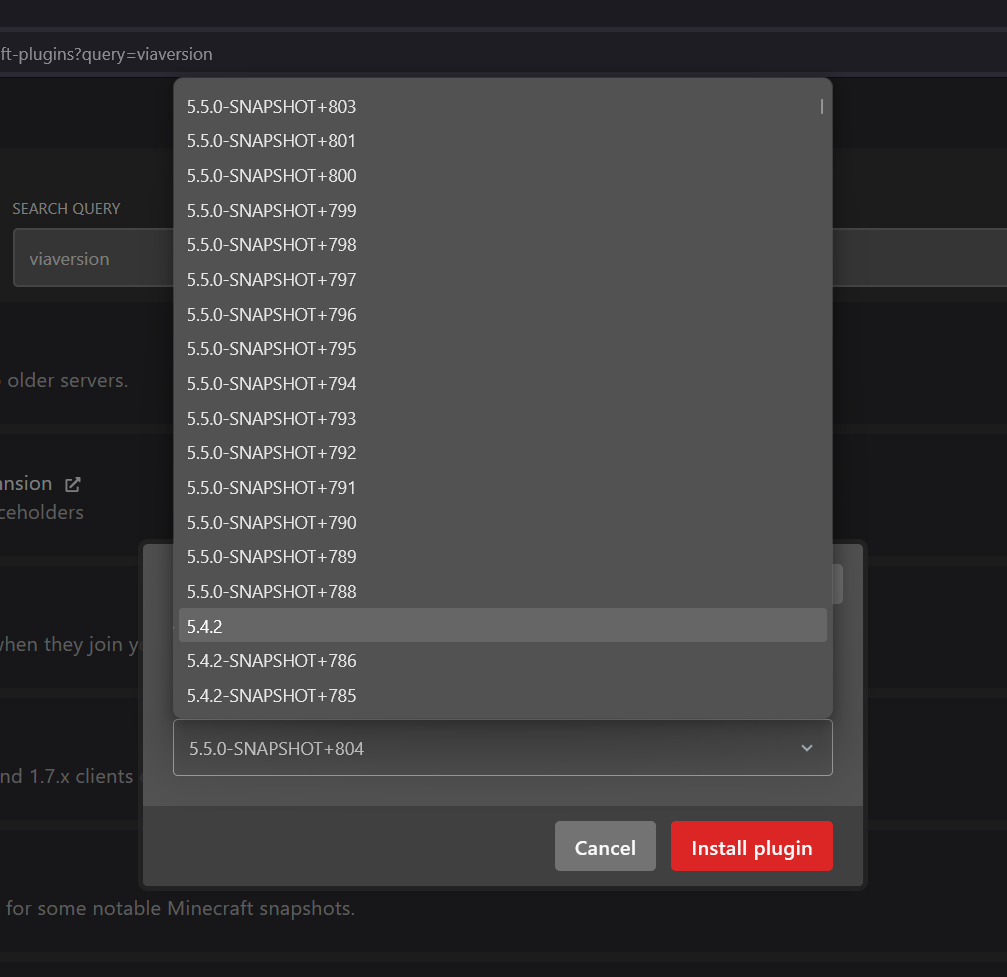Select version 5.5.0-SNAPSHOT+801
The image size is (1007, 977).
(502, 141)
